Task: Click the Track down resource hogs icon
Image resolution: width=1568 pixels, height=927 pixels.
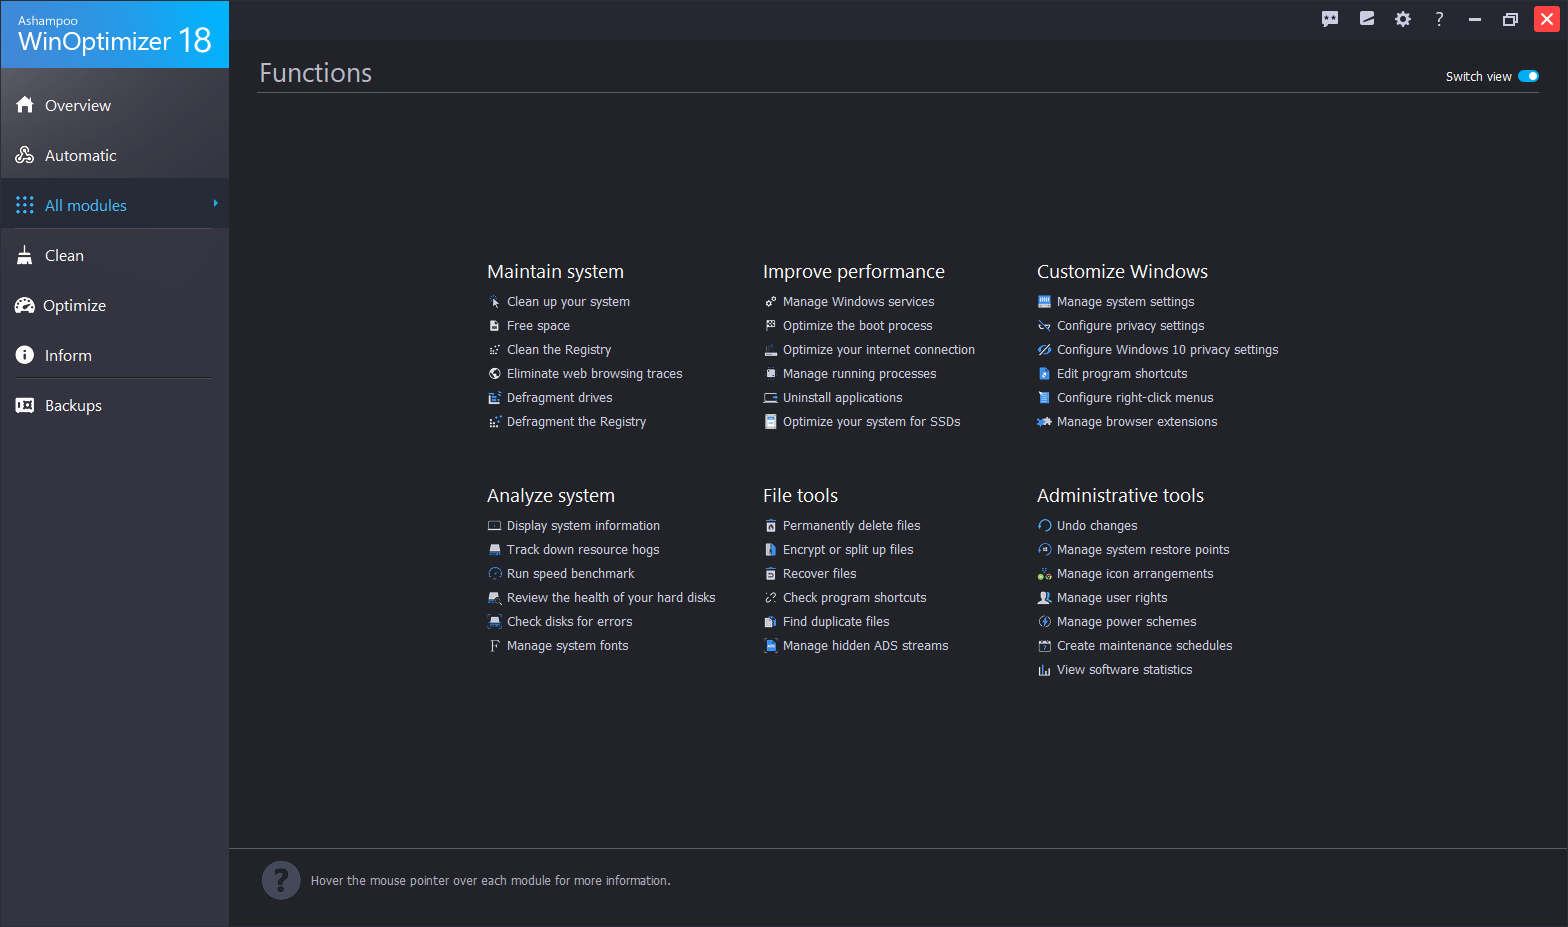Action: (x=494, y=549)
